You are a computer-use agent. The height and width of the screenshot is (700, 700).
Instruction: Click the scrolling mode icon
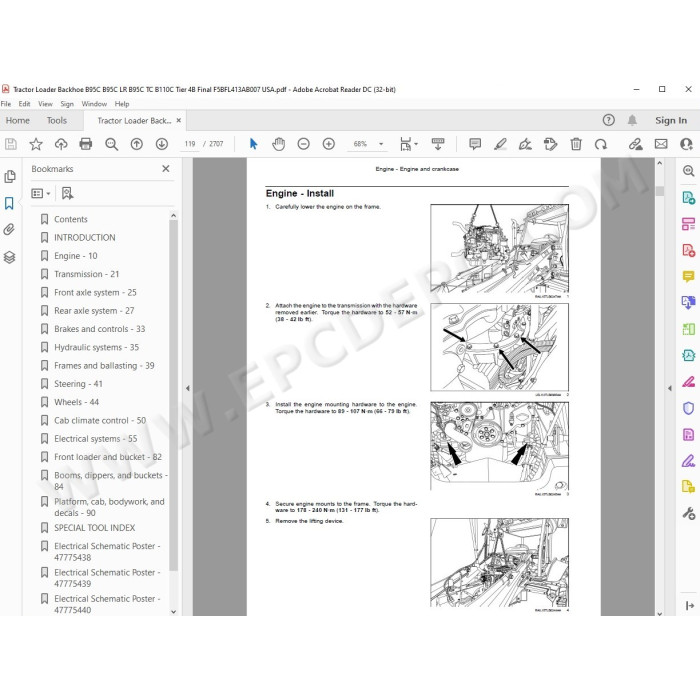[x=438, y=144]
